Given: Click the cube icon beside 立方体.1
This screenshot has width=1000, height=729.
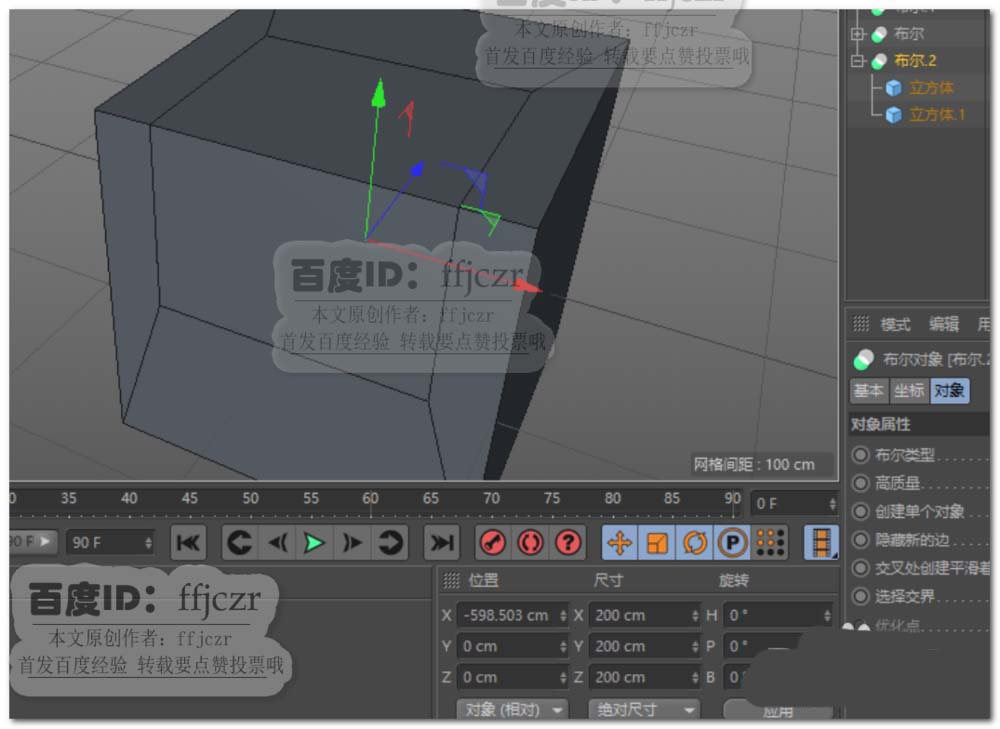Looking at the screenshot, I should click(893, 115).
